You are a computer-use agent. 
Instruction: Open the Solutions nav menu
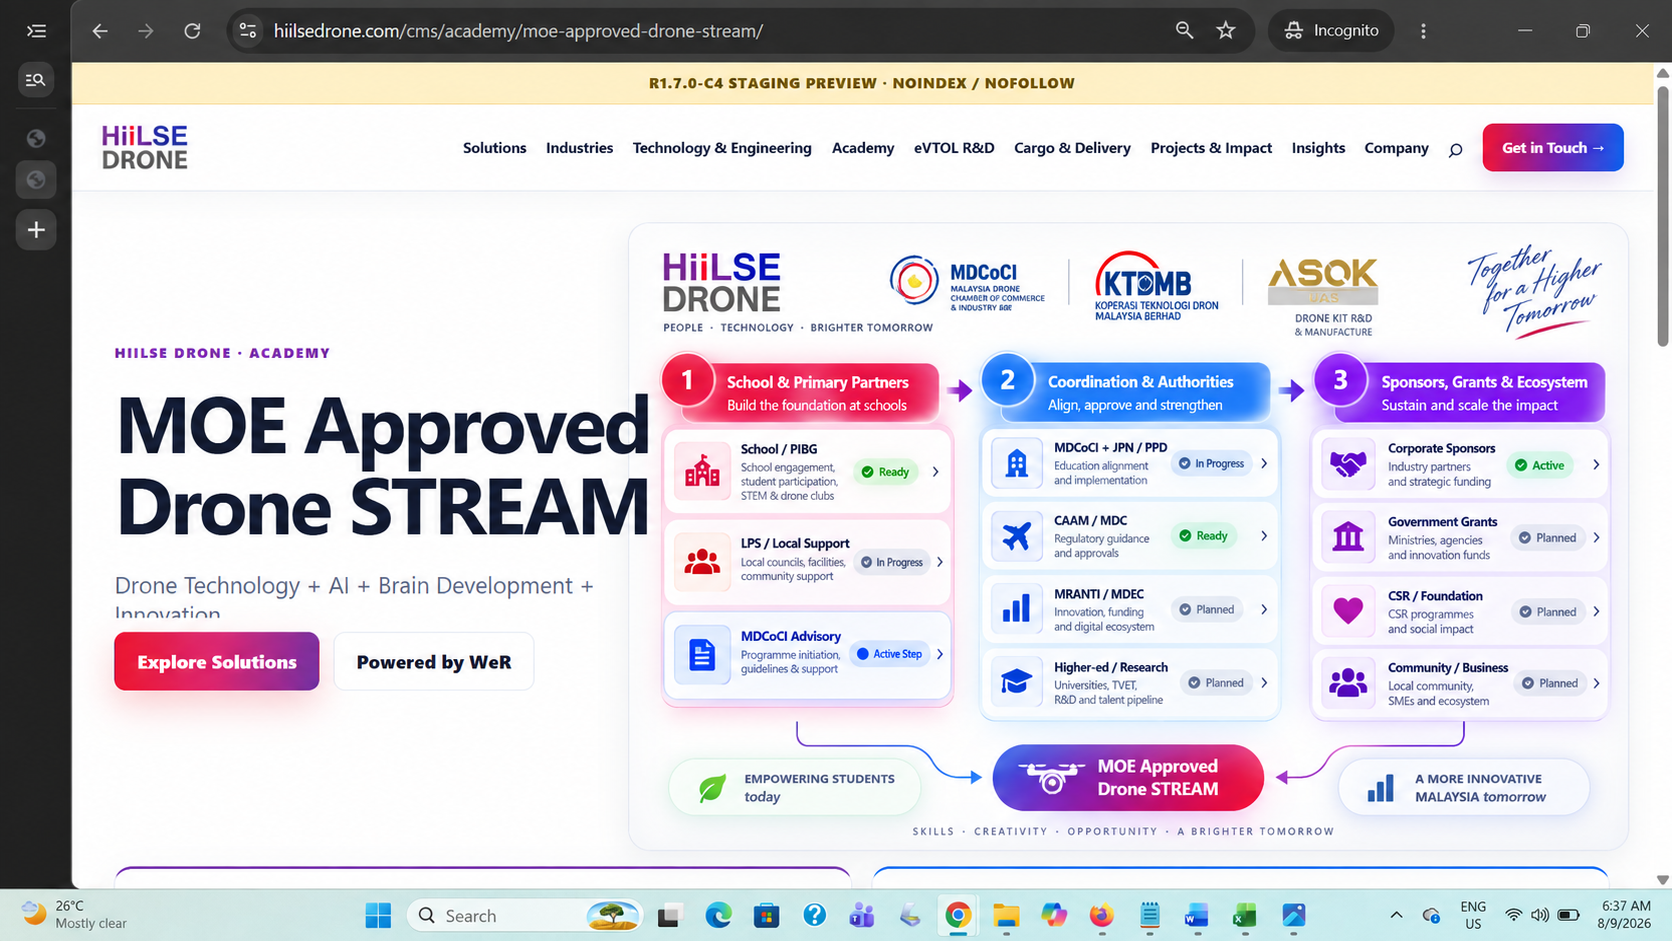click(x=494, y=148)
